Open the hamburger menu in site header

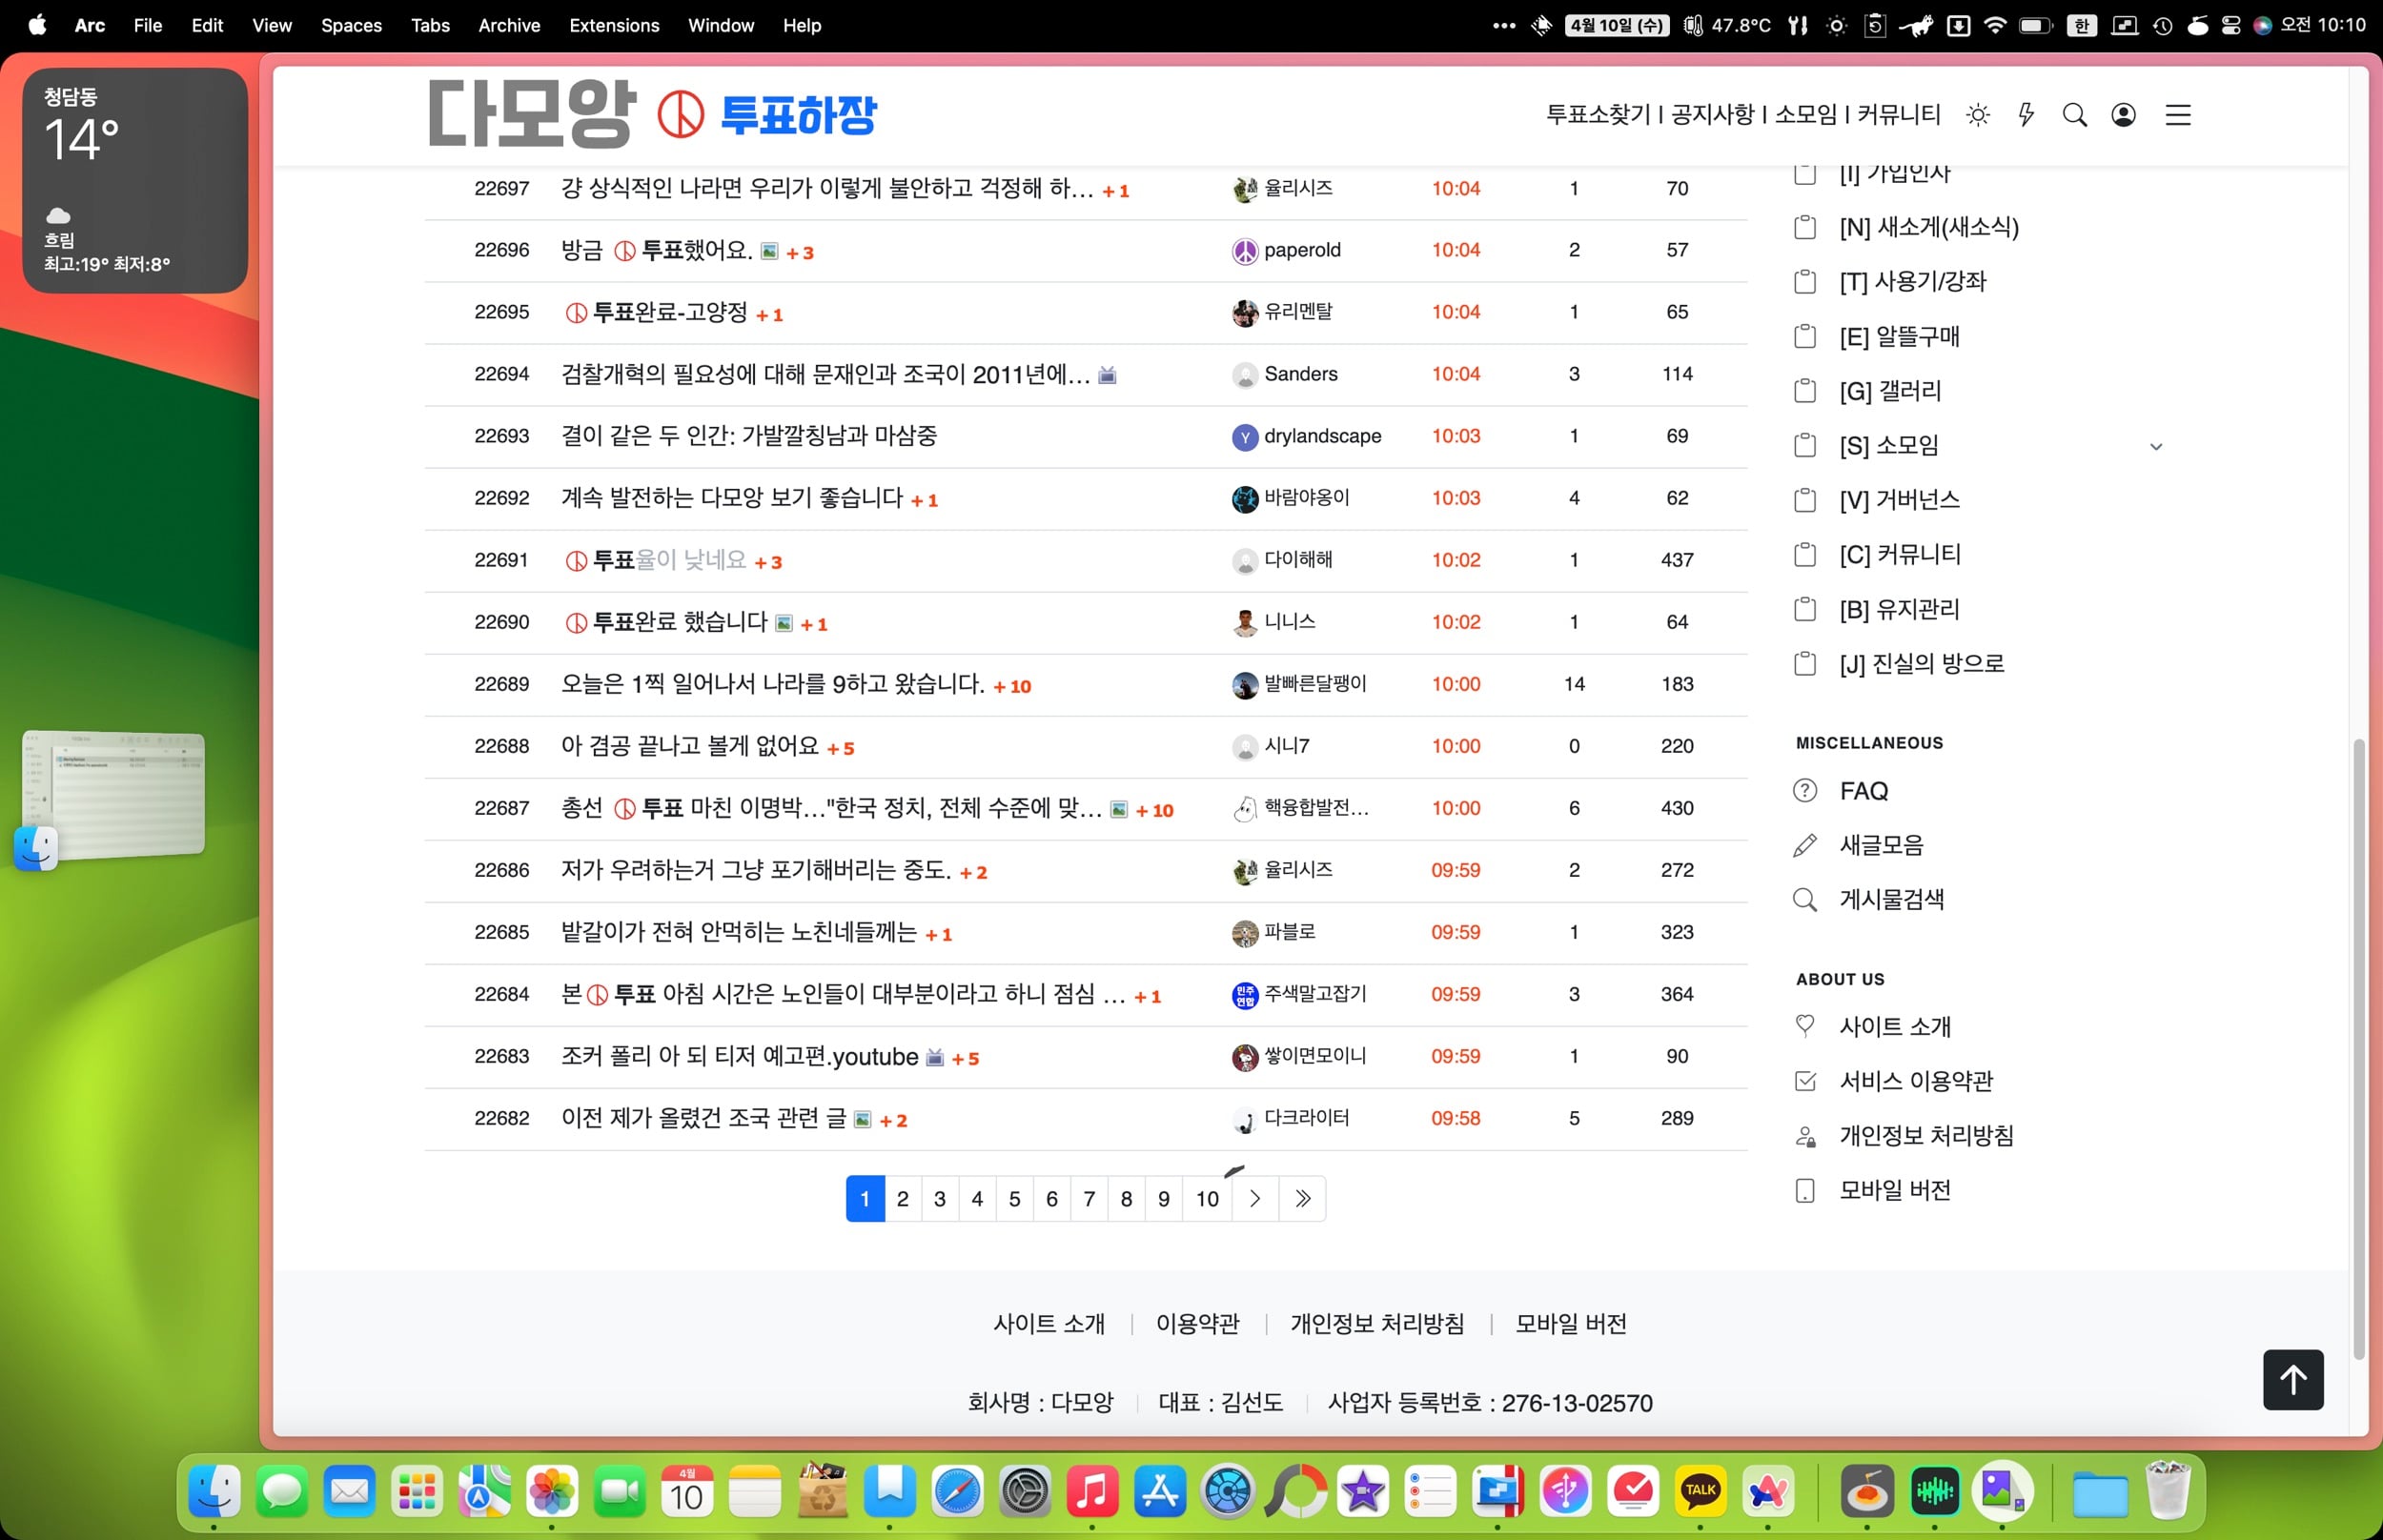[2178, 115]
